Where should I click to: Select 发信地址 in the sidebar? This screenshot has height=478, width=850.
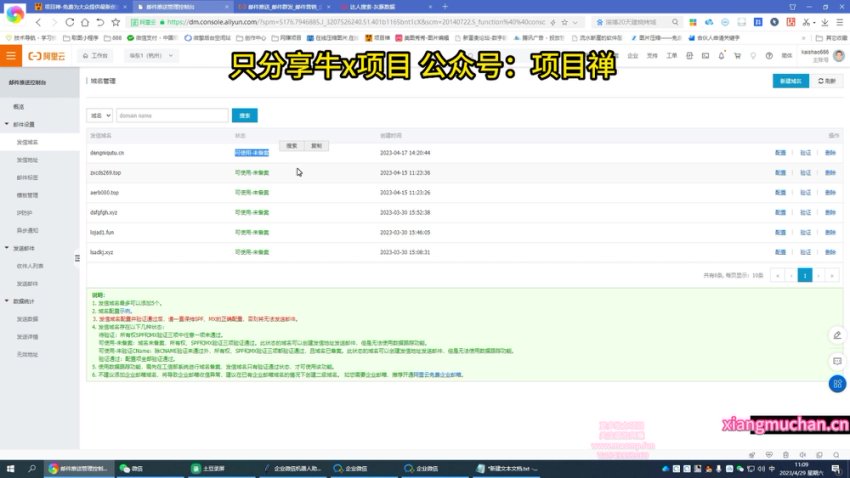tap(27, 159)
